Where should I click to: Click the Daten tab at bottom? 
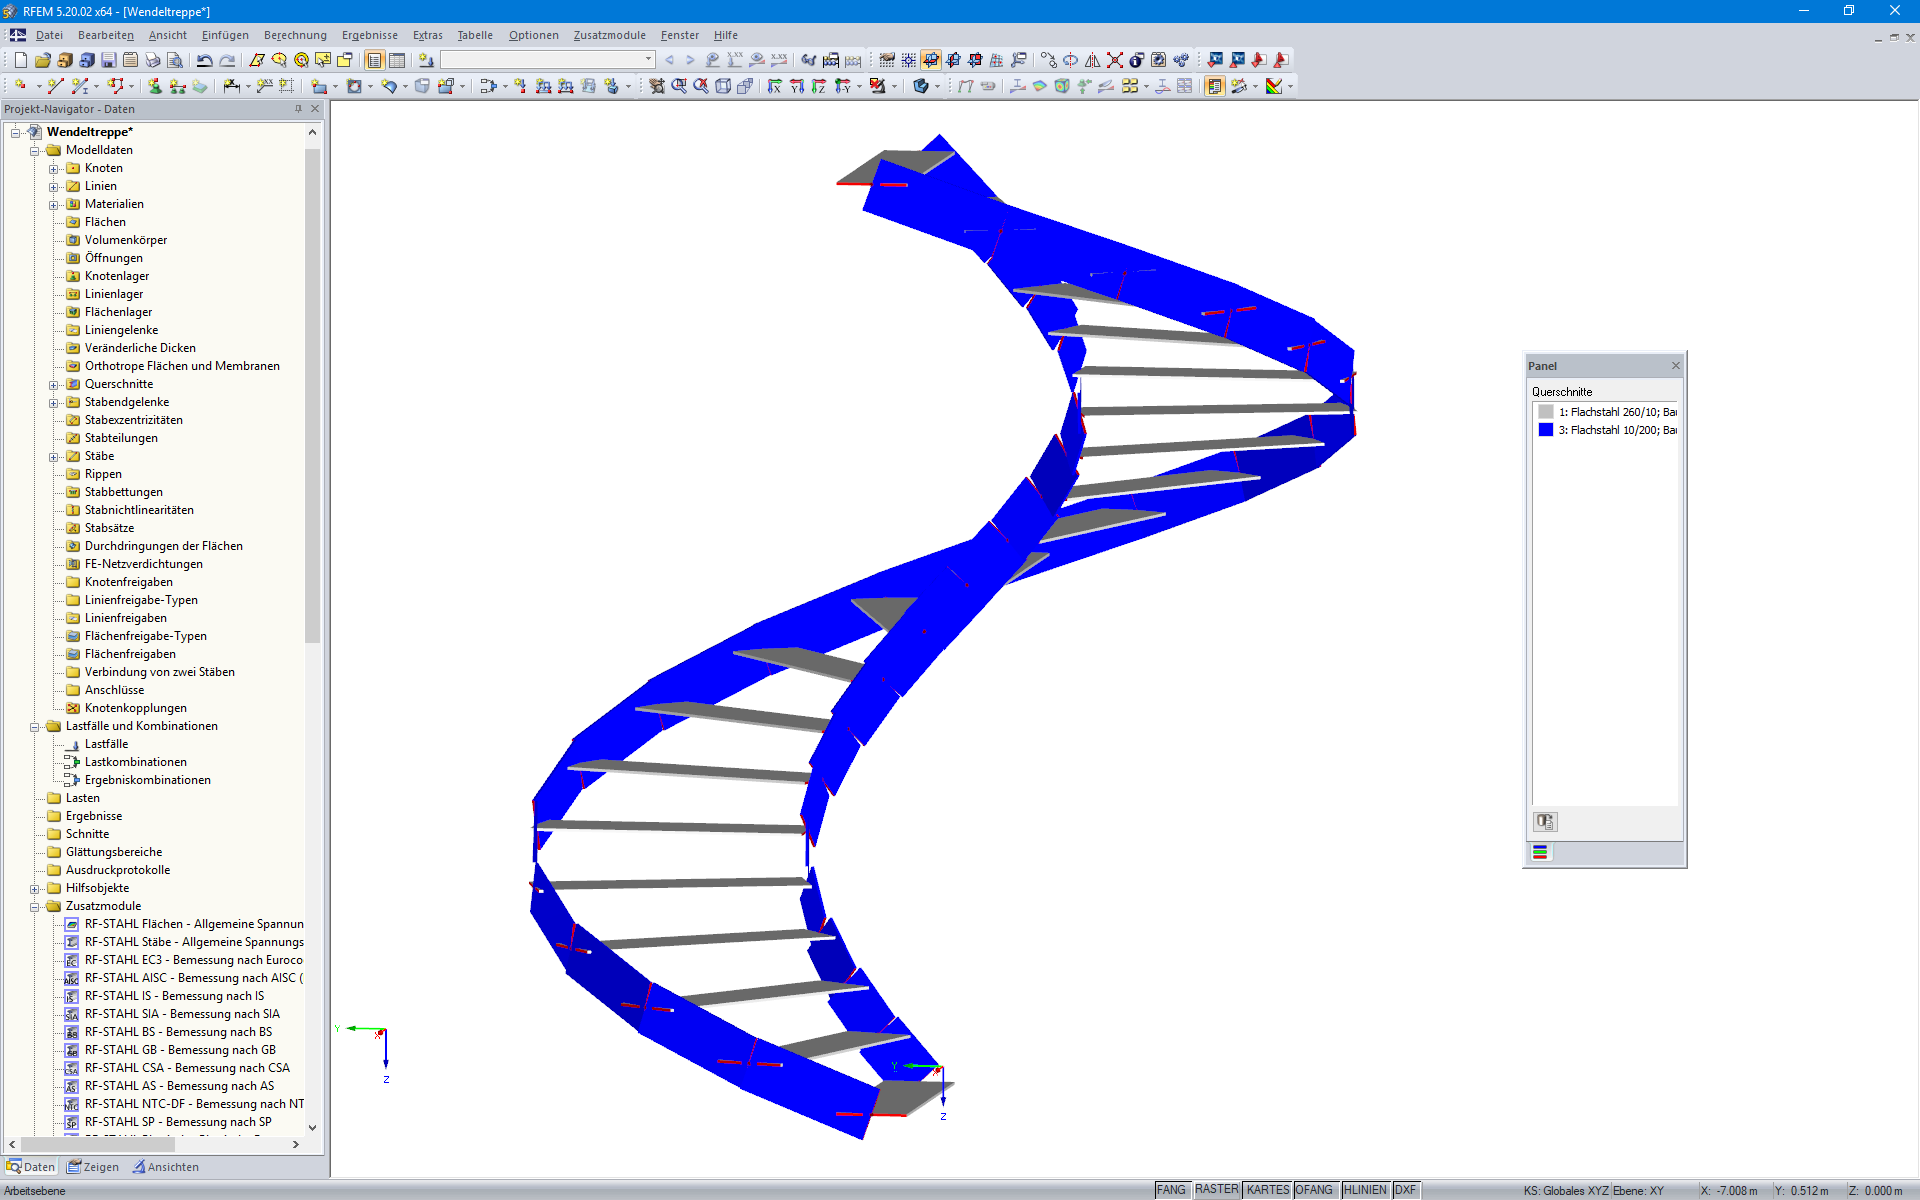coord(32,1165)
